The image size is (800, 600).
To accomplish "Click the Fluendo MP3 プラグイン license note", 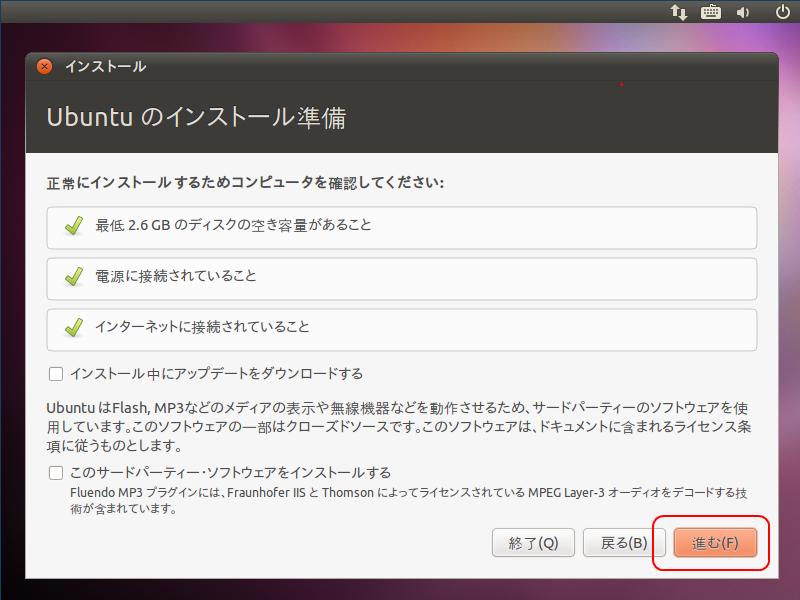I will (x=408, y=501).
